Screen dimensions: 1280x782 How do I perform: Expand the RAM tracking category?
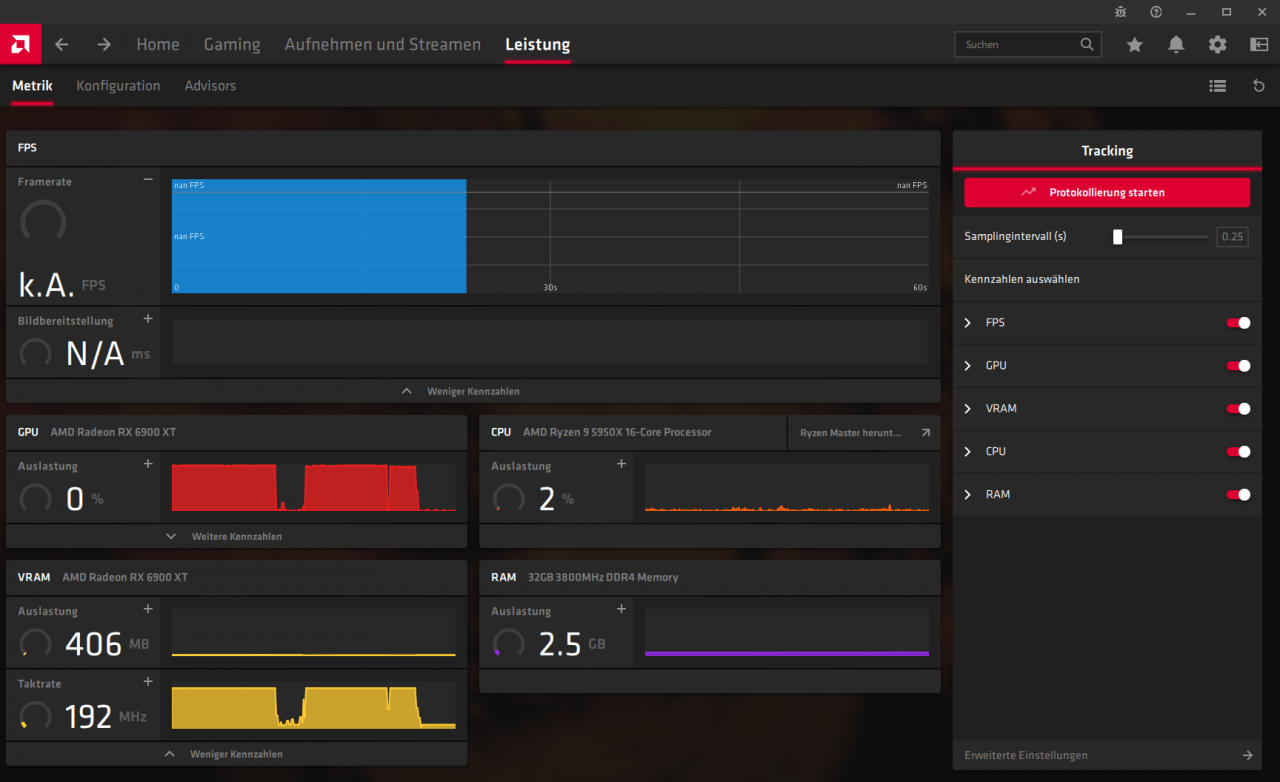pos(968,495)
